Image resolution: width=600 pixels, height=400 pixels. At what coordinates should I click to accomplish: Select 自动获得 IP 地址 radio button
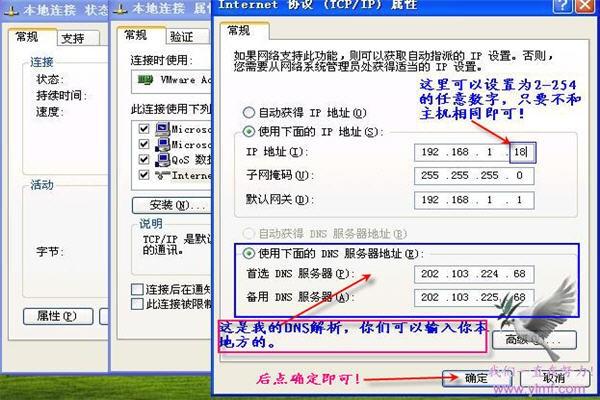[249, 113]
